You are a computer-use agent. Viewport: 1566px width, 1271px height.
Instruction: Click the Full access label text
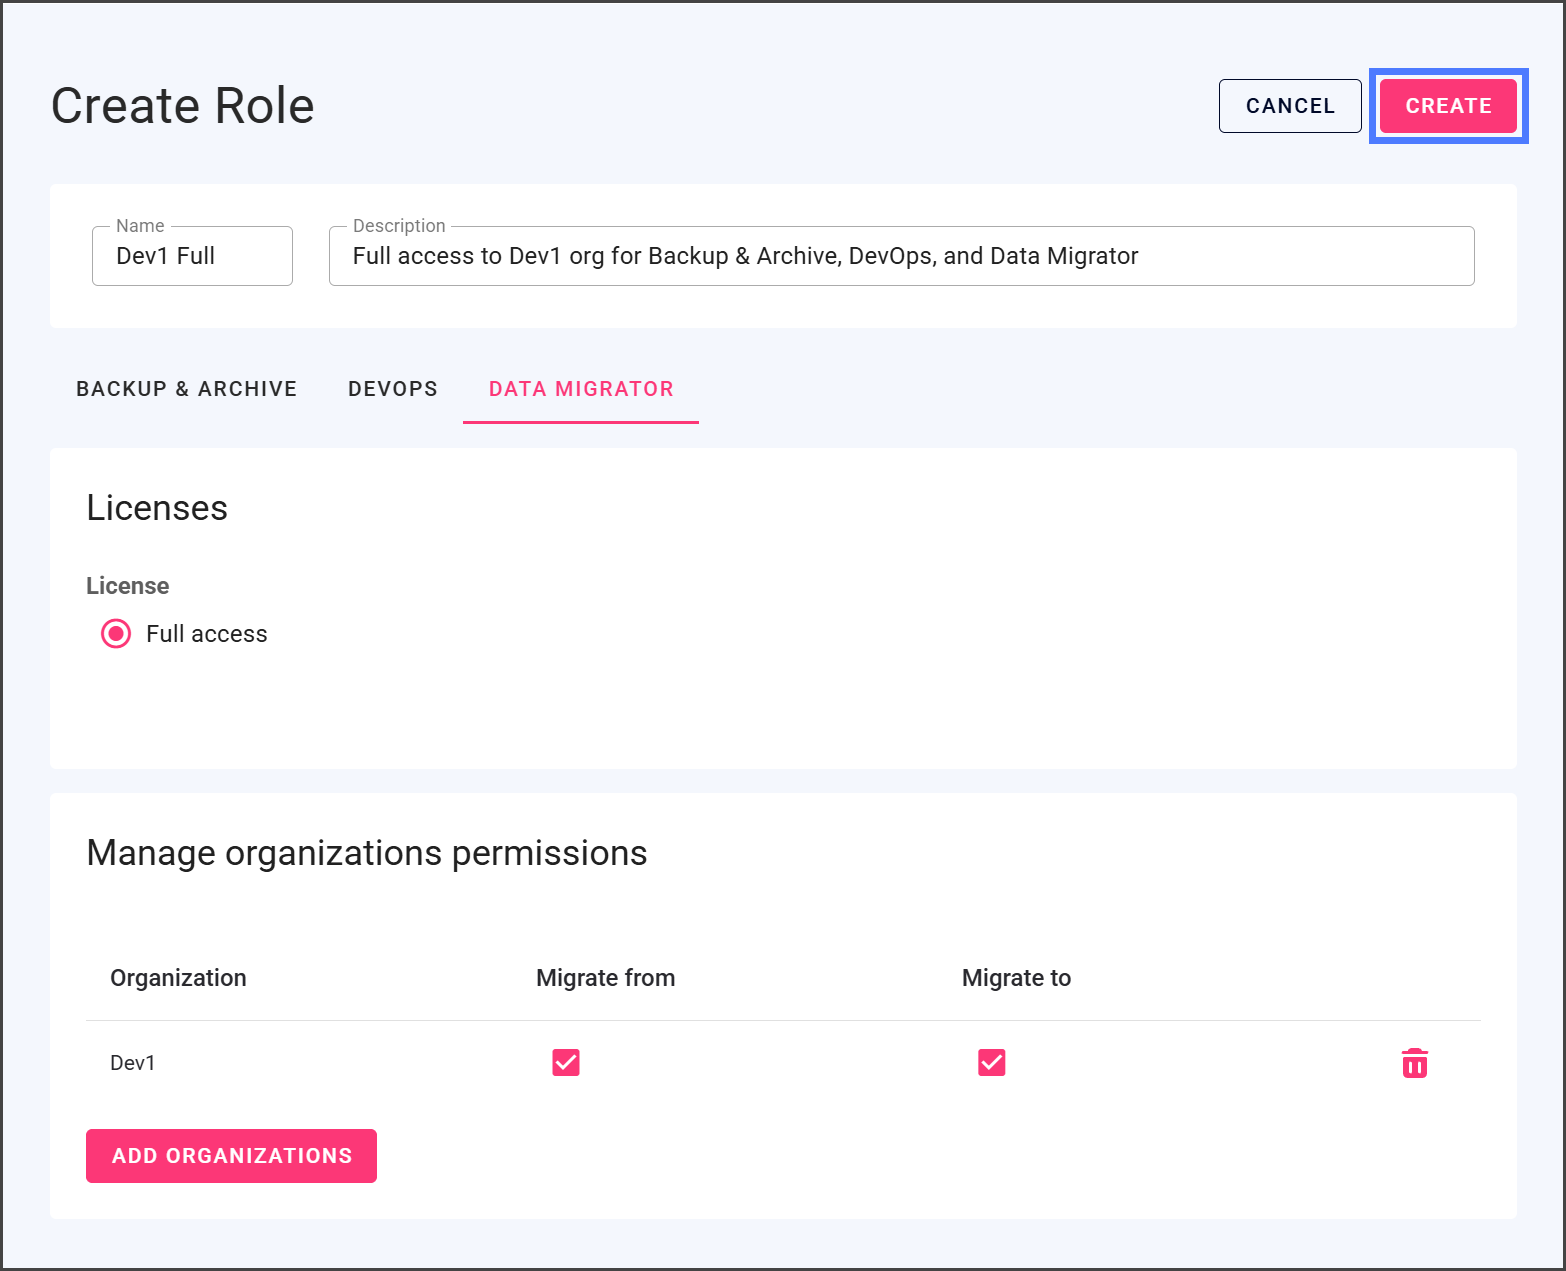pyautogui.click(x=206, y=634)
